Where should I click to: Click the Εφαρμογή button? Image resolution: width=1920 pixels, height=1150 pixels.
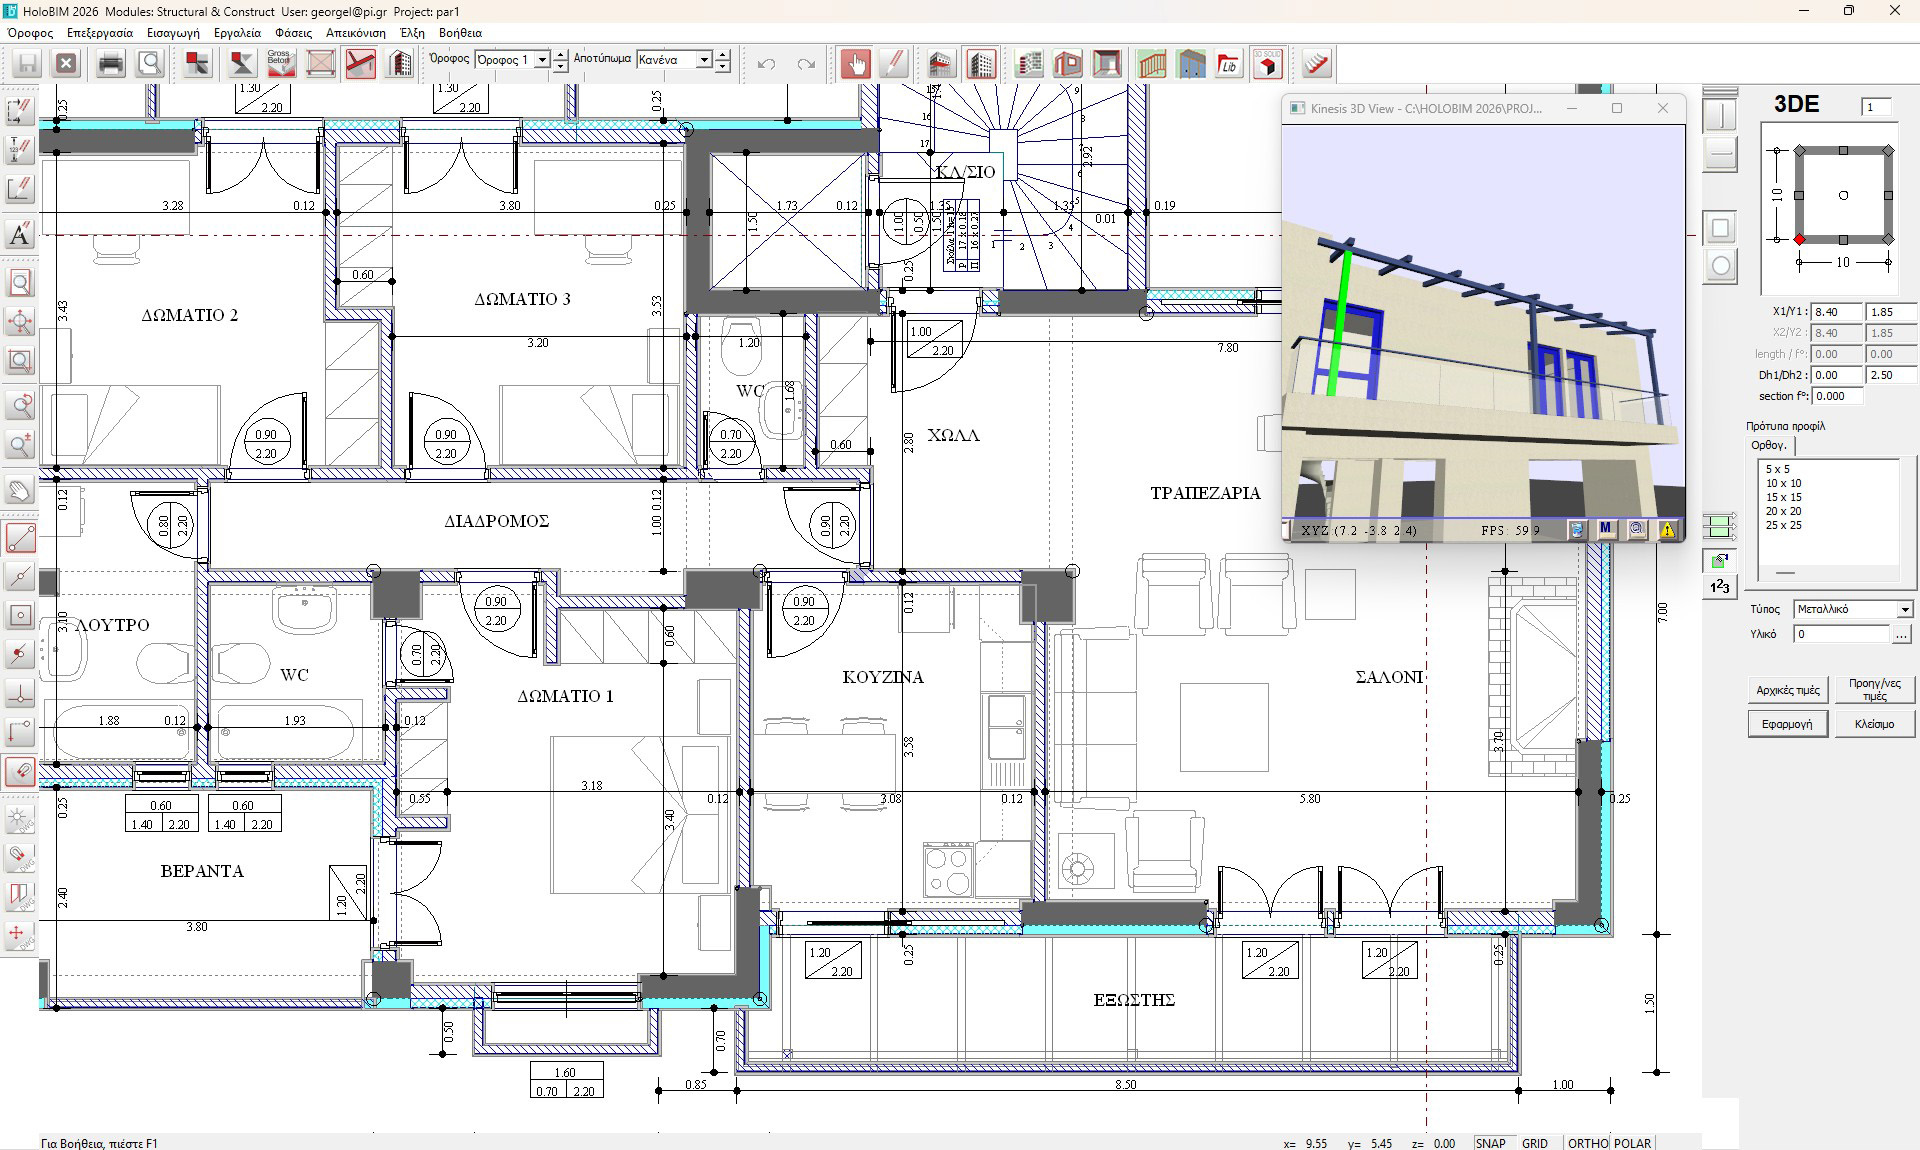1787,724
